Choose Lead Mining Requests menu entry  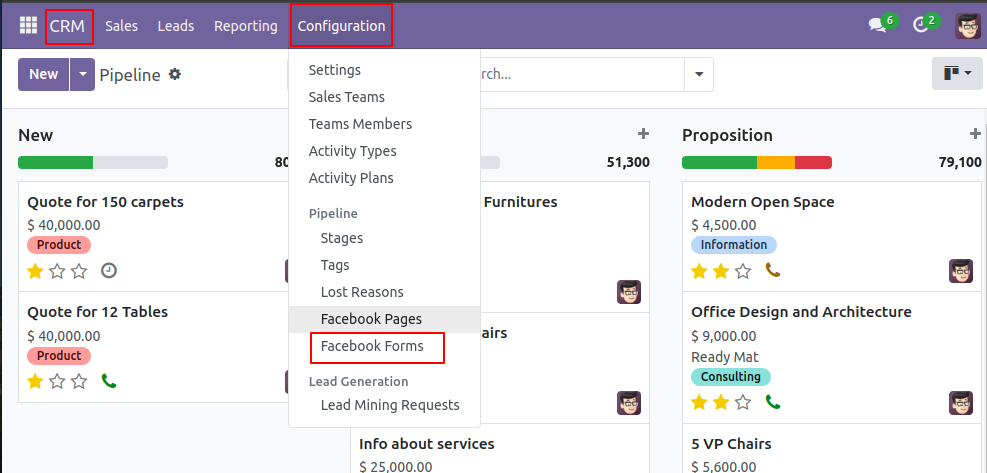tap(390, 405)
